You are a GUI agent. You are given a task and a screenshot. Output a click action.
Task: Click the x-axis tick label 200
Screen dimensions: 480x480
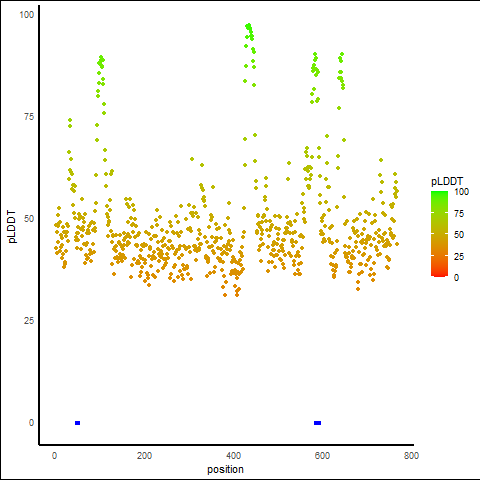pyautogui.click(x=144, y=456)
